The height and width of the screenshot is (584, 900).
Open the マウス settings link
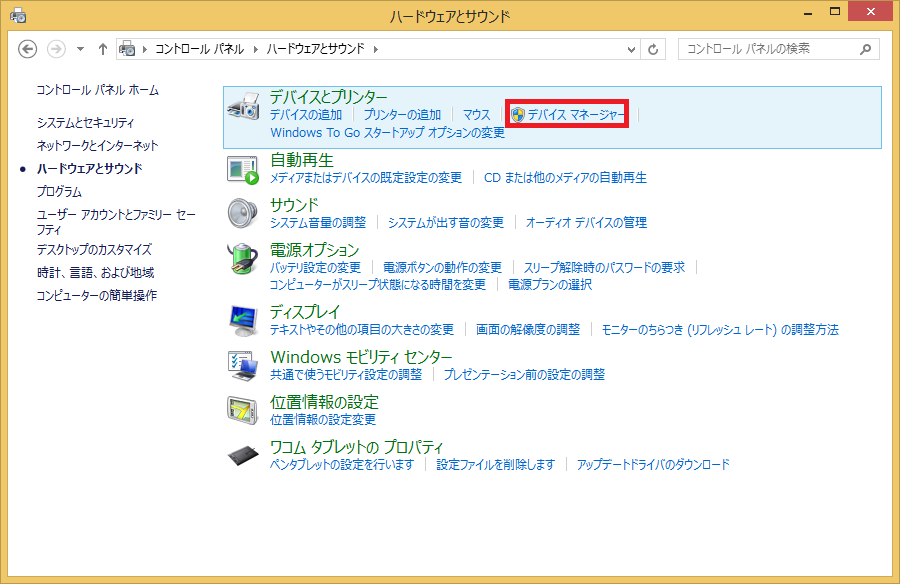(477, 115)
